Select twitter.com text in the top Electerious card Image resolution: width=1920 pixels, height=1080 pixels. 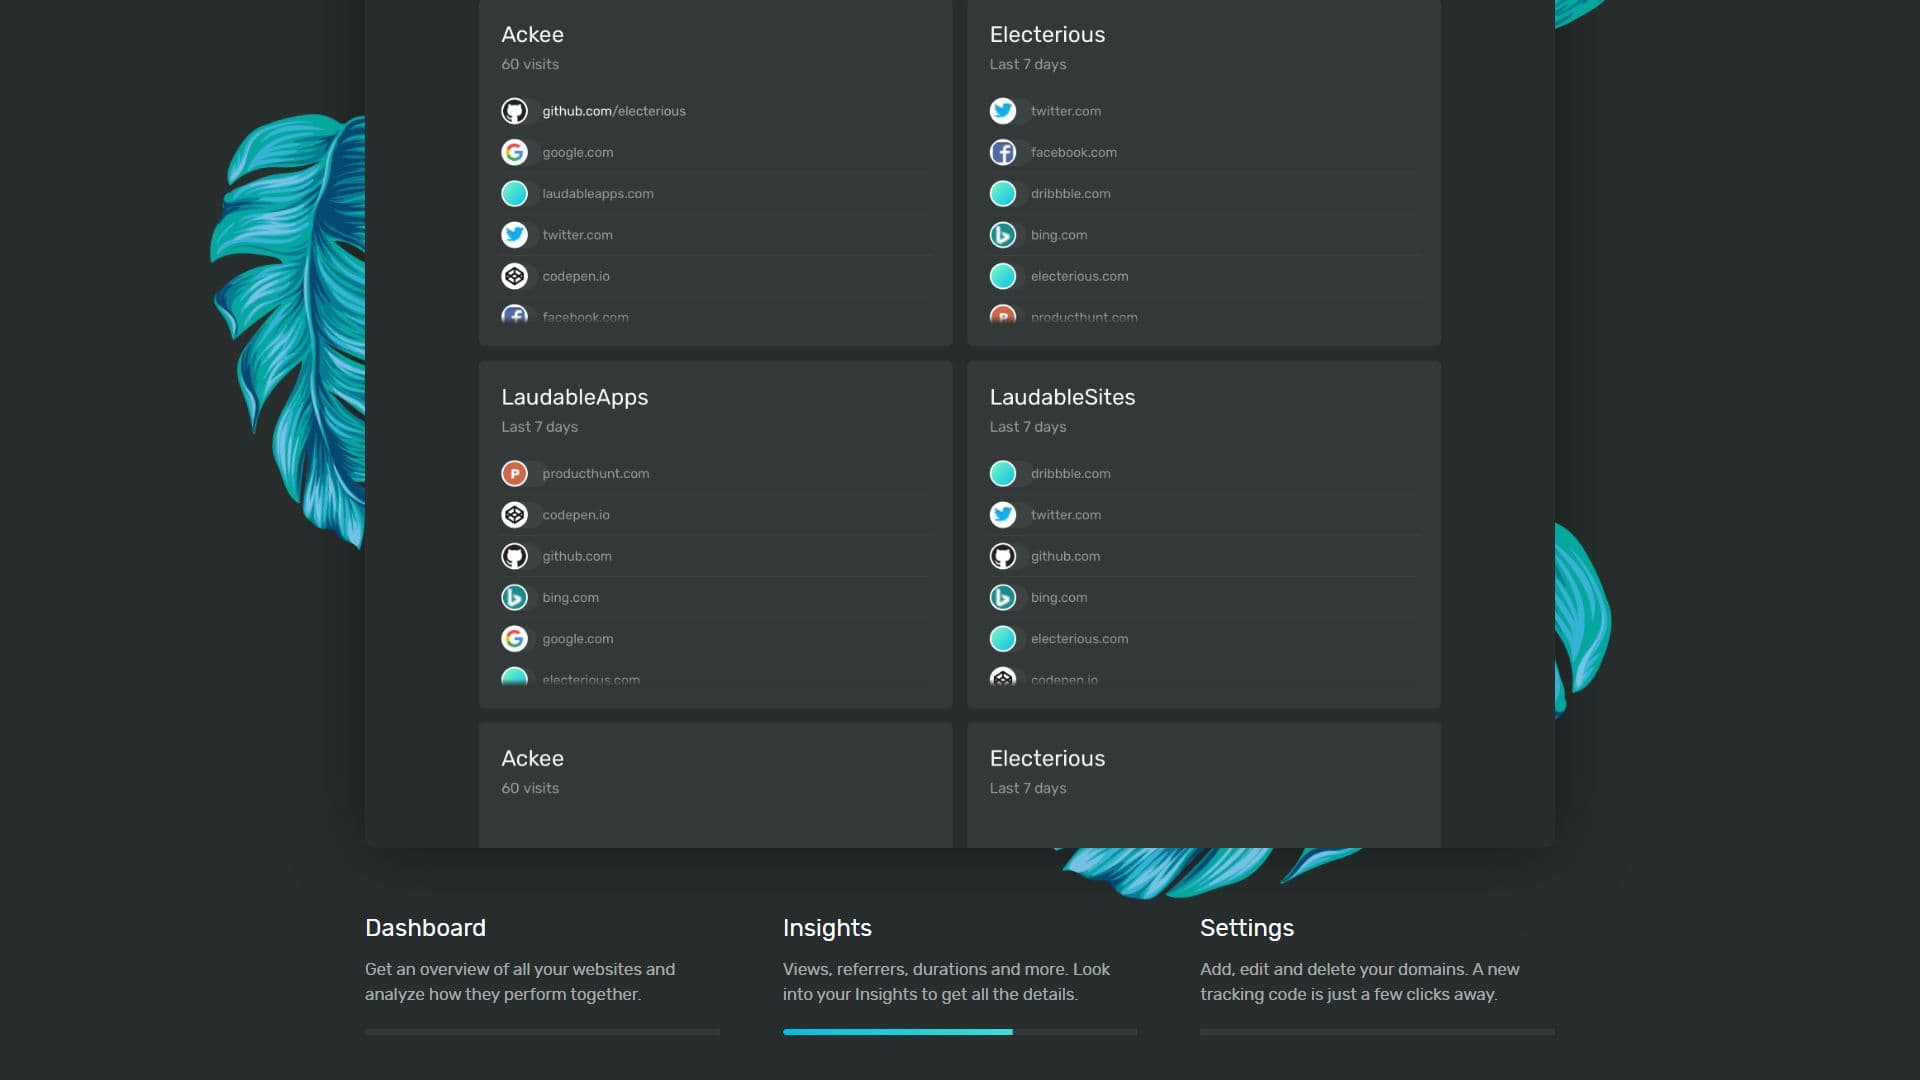pos(1066,111)
